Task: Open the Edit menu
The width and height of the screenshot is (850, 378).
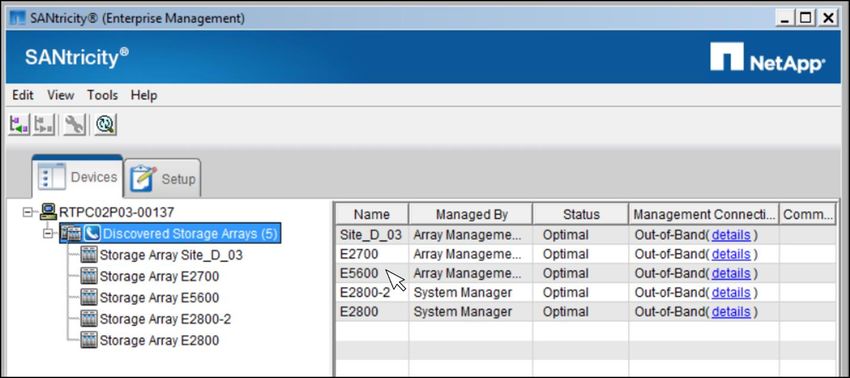Action: coord(23,95)
